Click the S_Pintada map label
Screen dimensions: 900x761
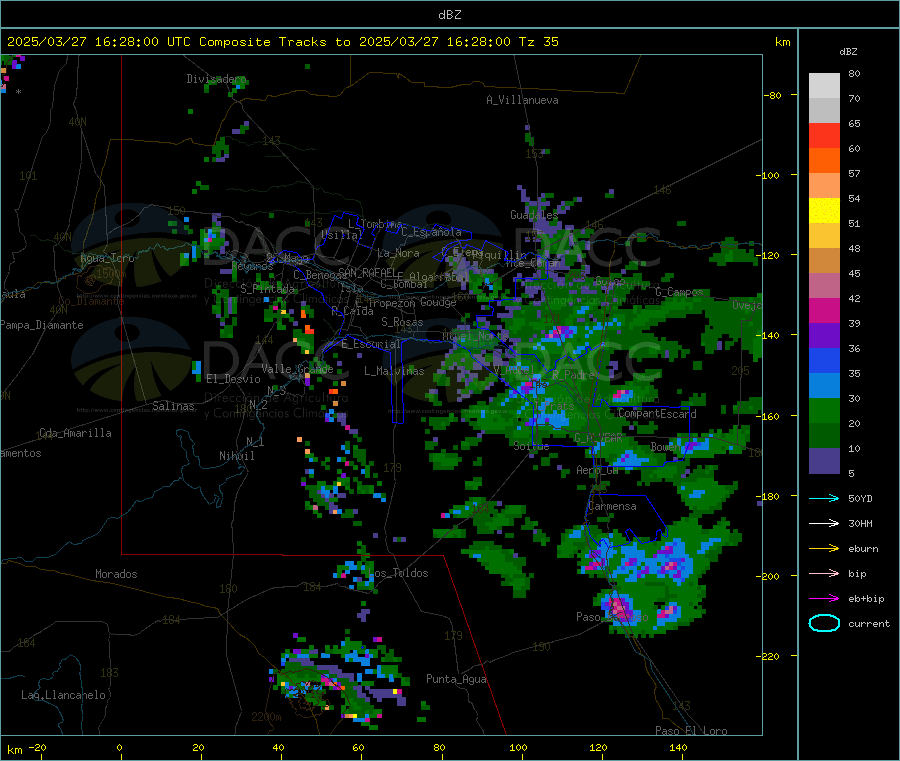click(266, 288)
